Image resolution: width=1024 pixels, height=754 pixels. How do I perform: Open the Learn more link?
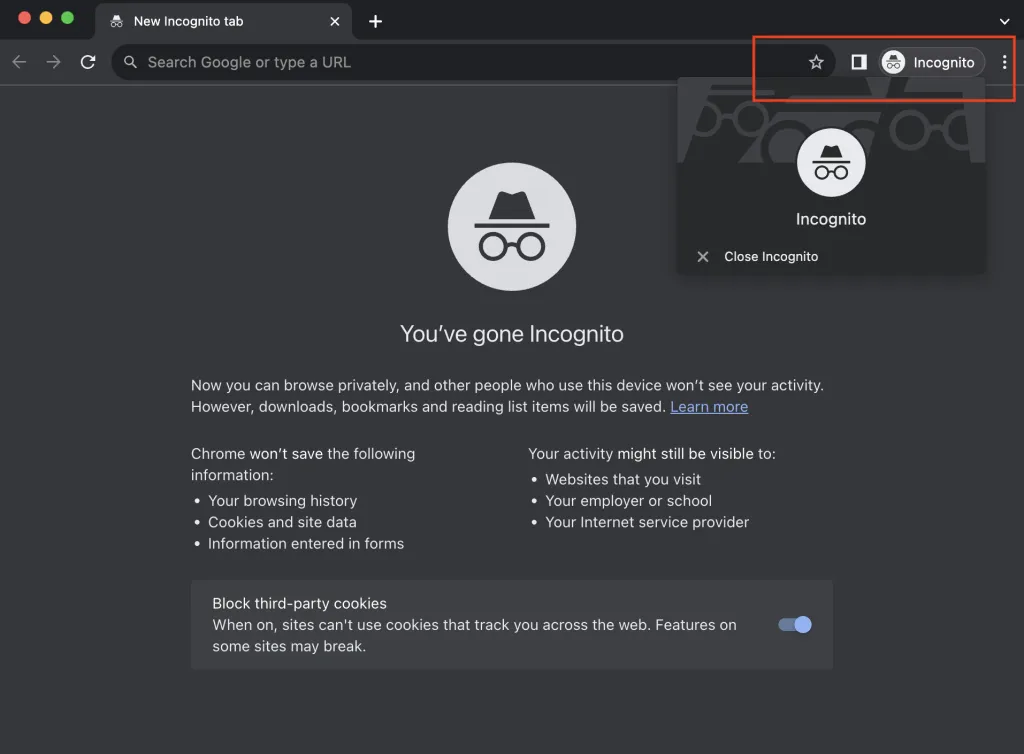[x=709, y=406]
